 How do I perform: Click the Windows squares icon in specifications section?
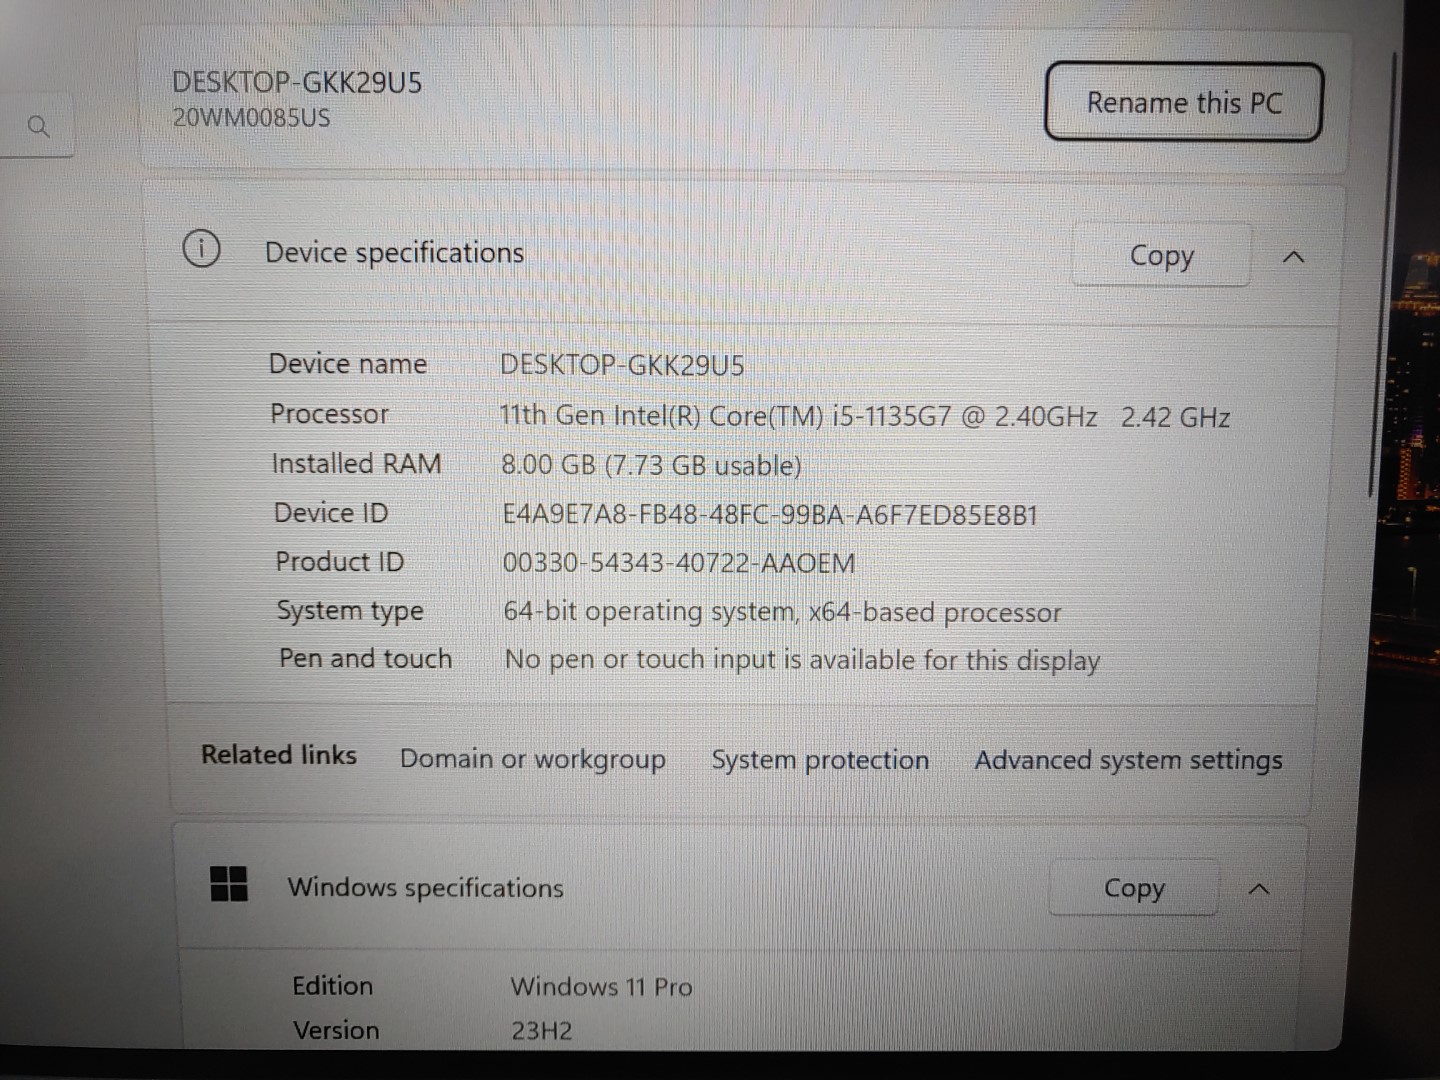click(230, 886)
